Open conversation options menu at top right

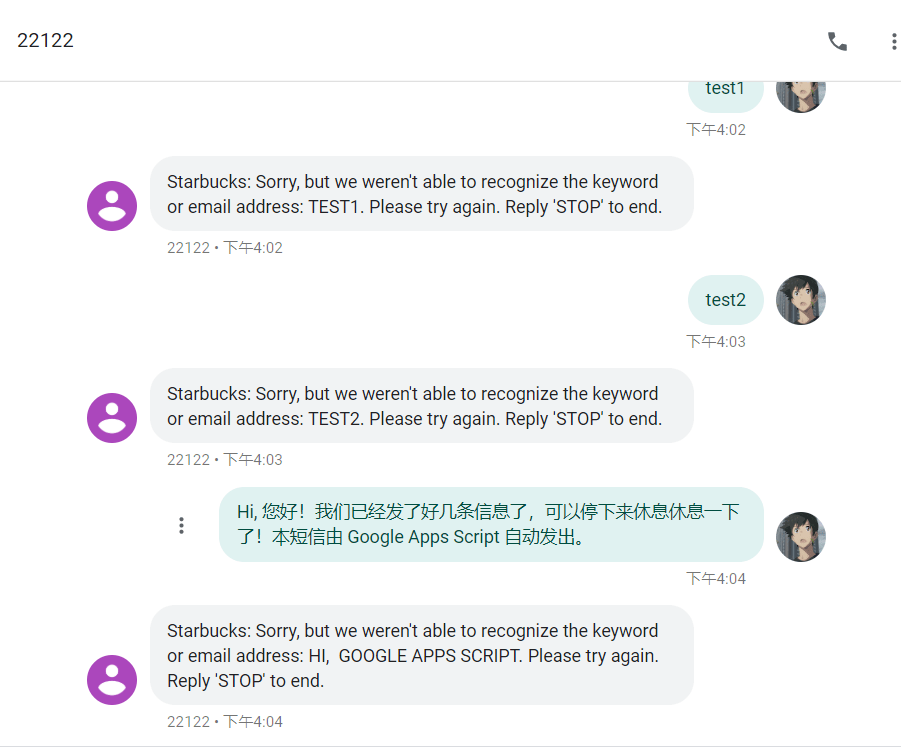[893, 41]
